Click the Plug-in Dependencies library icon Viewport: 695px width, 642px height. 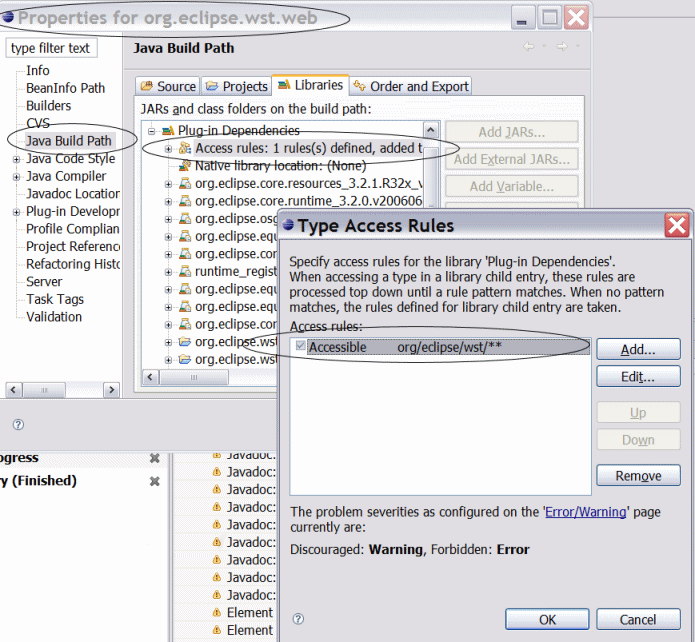[168, 131]
